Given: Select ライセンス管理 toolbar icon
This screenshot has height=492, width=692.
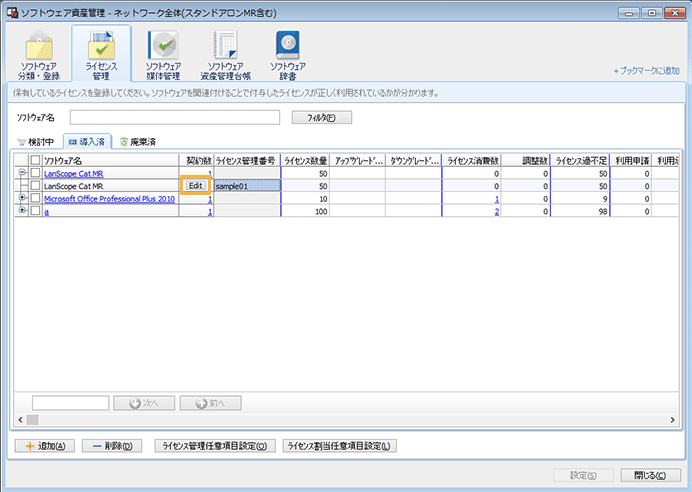Looking at the screenshot, I should tap(102, 55).
